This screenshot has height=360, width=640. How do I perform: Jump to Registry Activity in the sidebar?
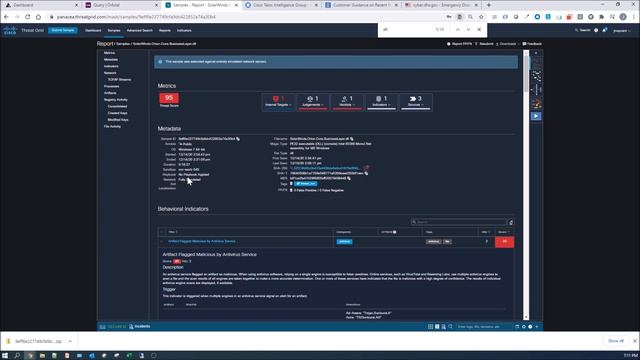116,100
